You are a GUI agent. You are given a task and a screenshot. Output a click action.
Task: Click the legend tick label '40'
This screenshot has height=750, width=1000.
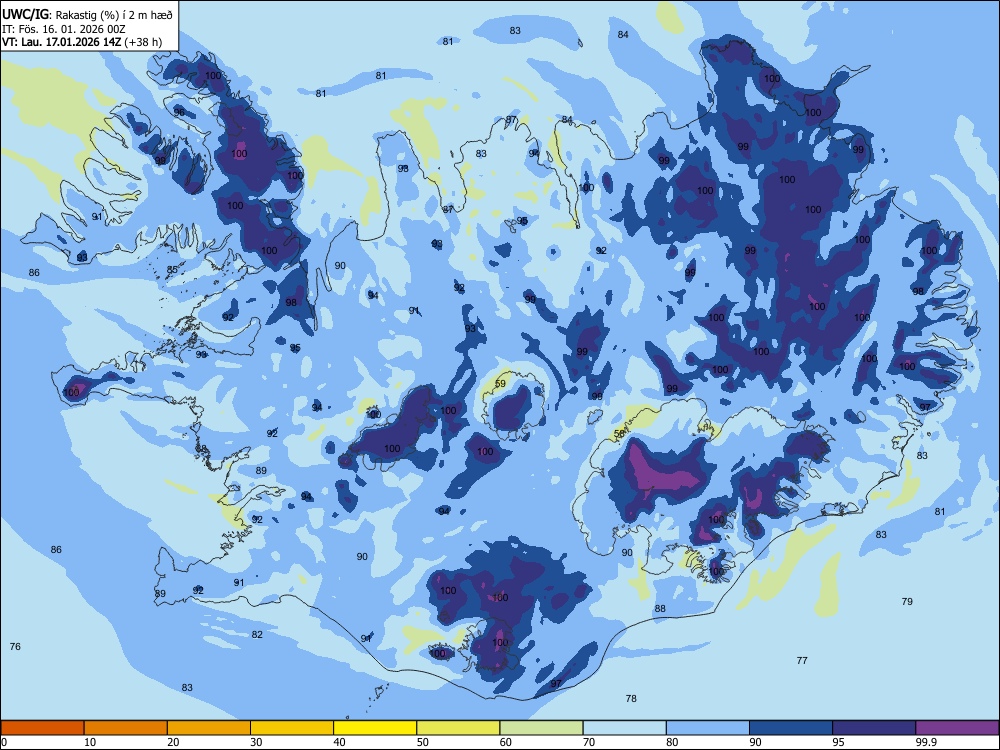point(339,742)
